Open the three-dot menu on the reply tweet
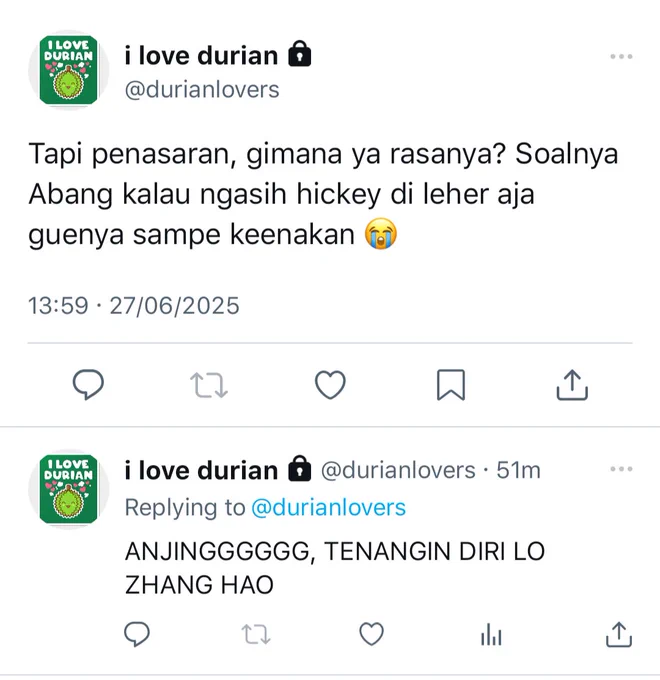The width and height of the screenshot is (660, 680). [x=621, y=469]
